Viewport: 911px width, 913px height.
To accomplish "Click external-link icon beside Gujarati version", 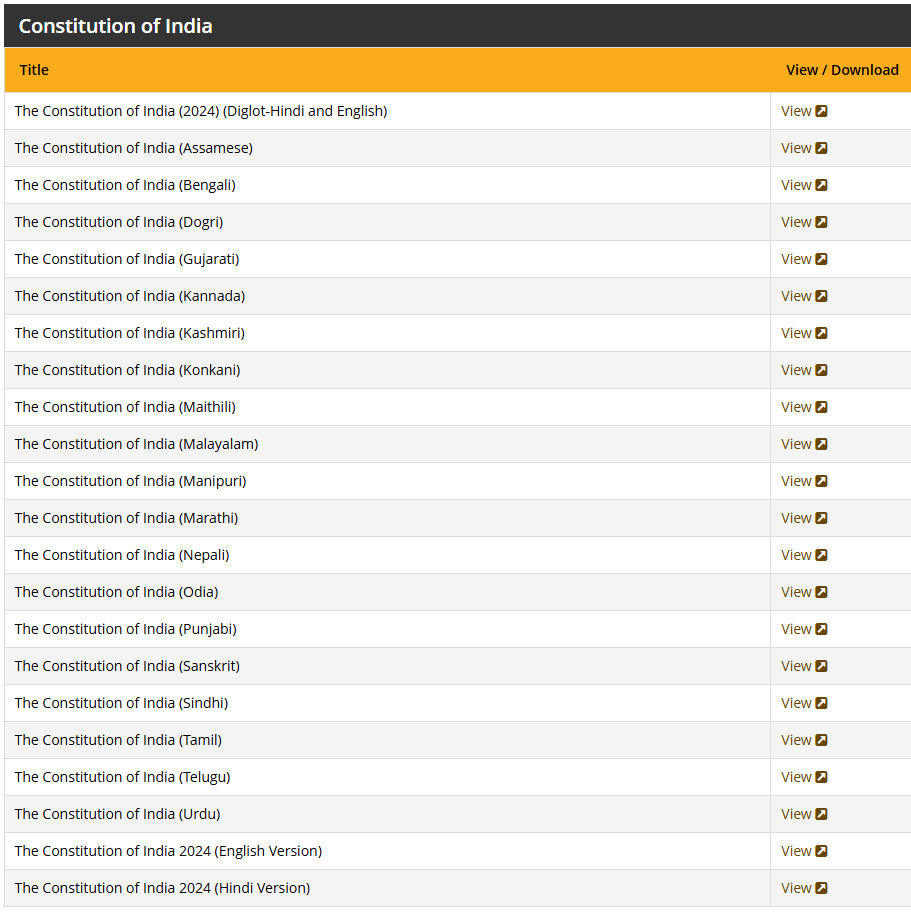I will 821,259.
